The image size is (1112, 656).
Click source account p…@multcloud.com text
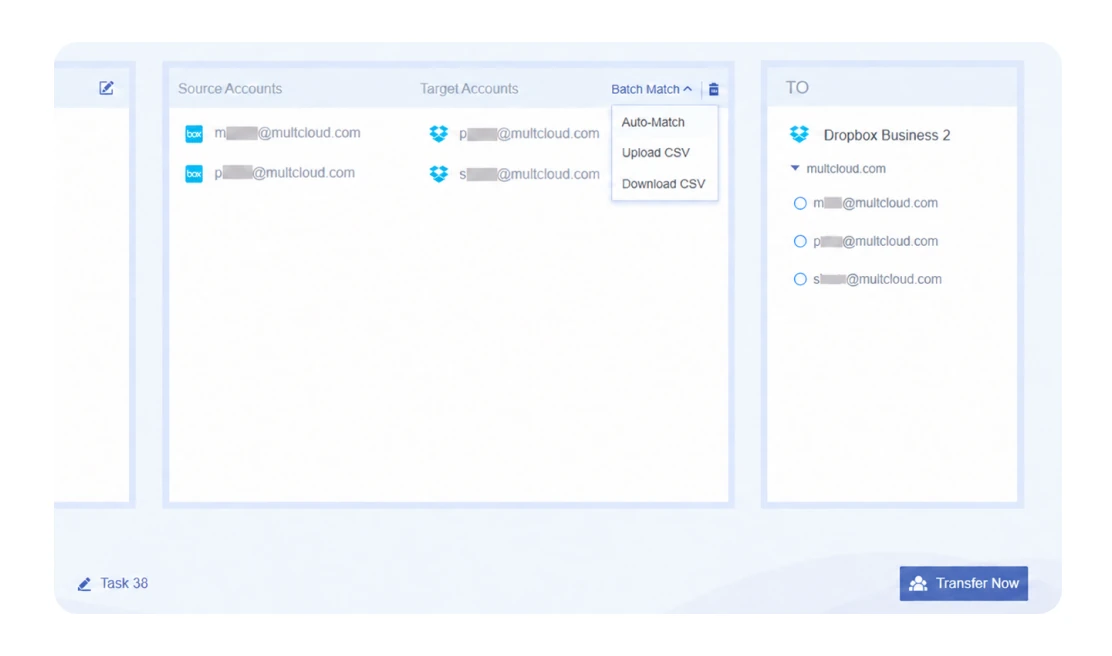284,172
